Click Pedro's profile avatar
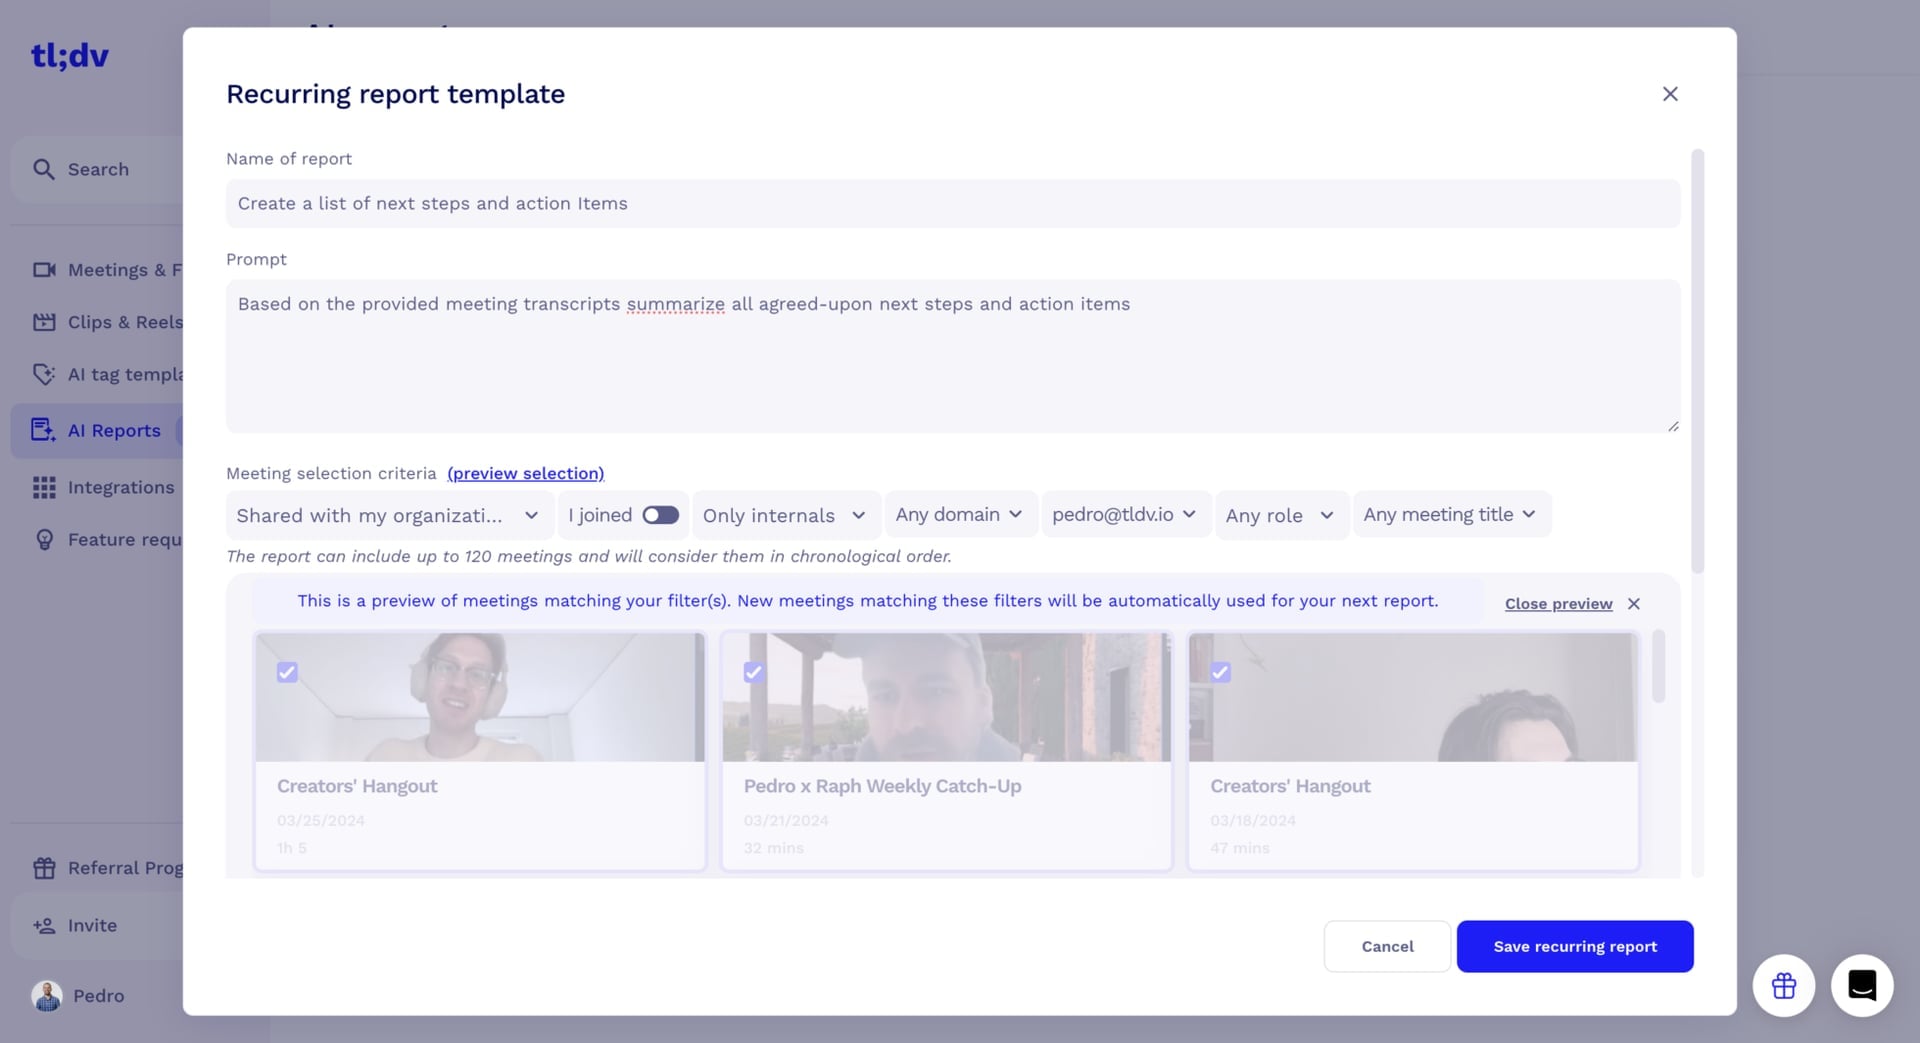 click(47, 996)
